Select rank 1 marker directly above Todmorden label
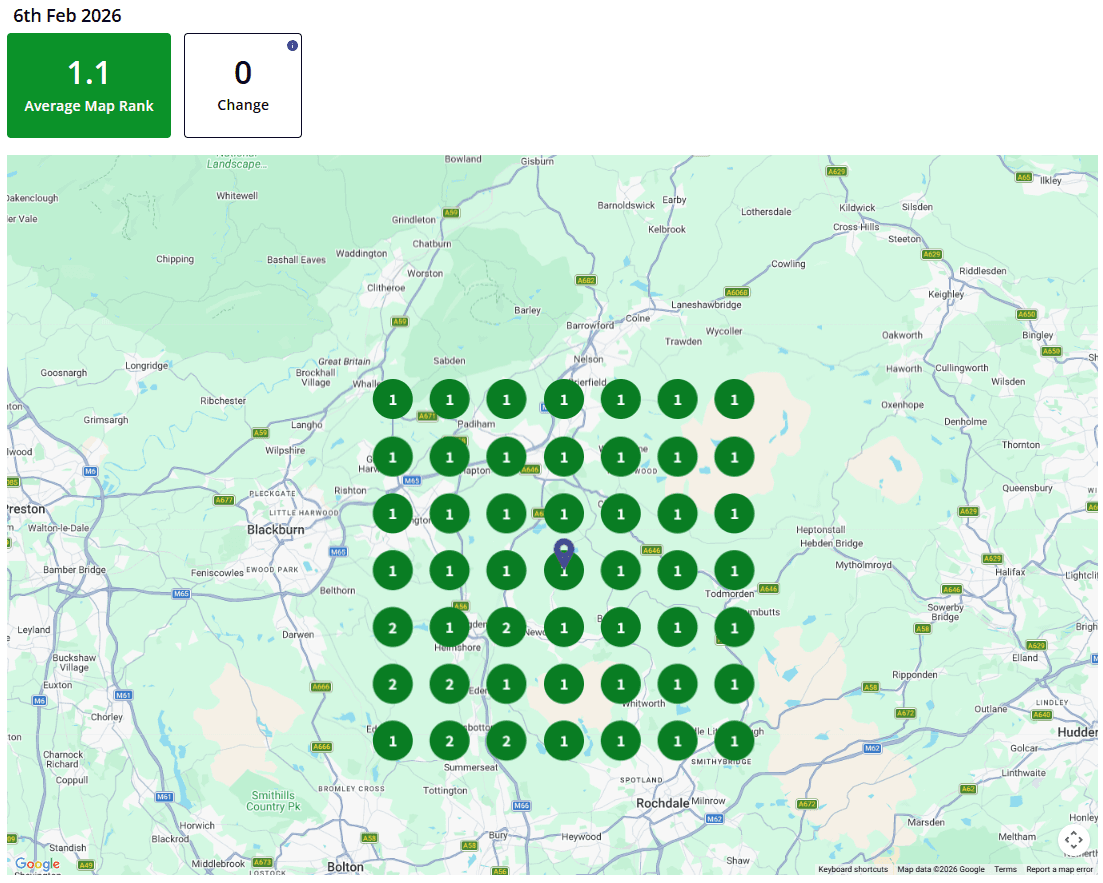 pos(734,571)
